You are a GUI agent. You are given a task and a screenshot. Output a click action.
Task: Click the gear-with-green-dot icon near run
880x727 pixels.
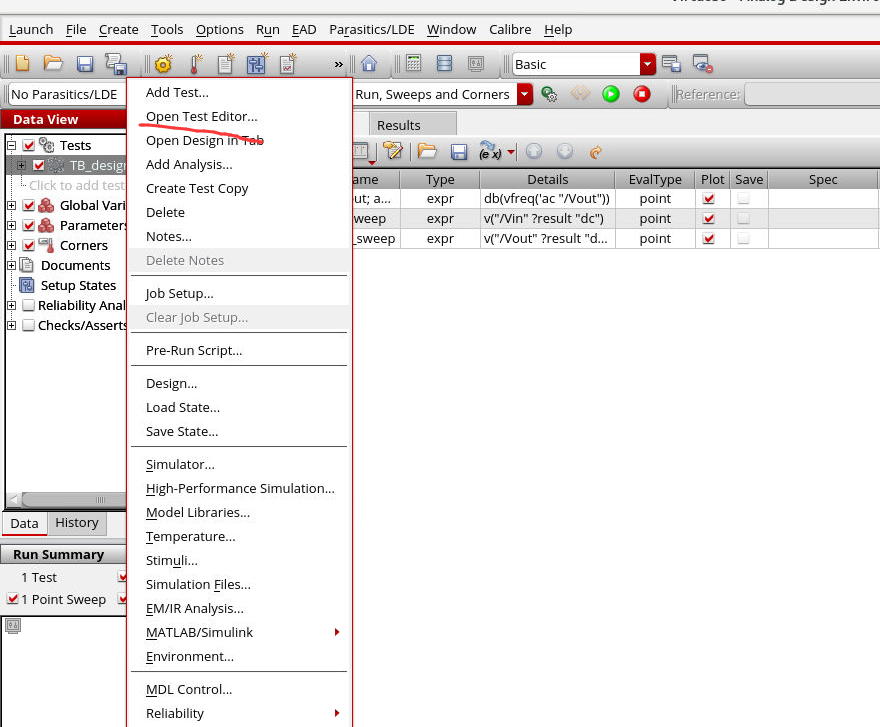click(x=549, y=94)
